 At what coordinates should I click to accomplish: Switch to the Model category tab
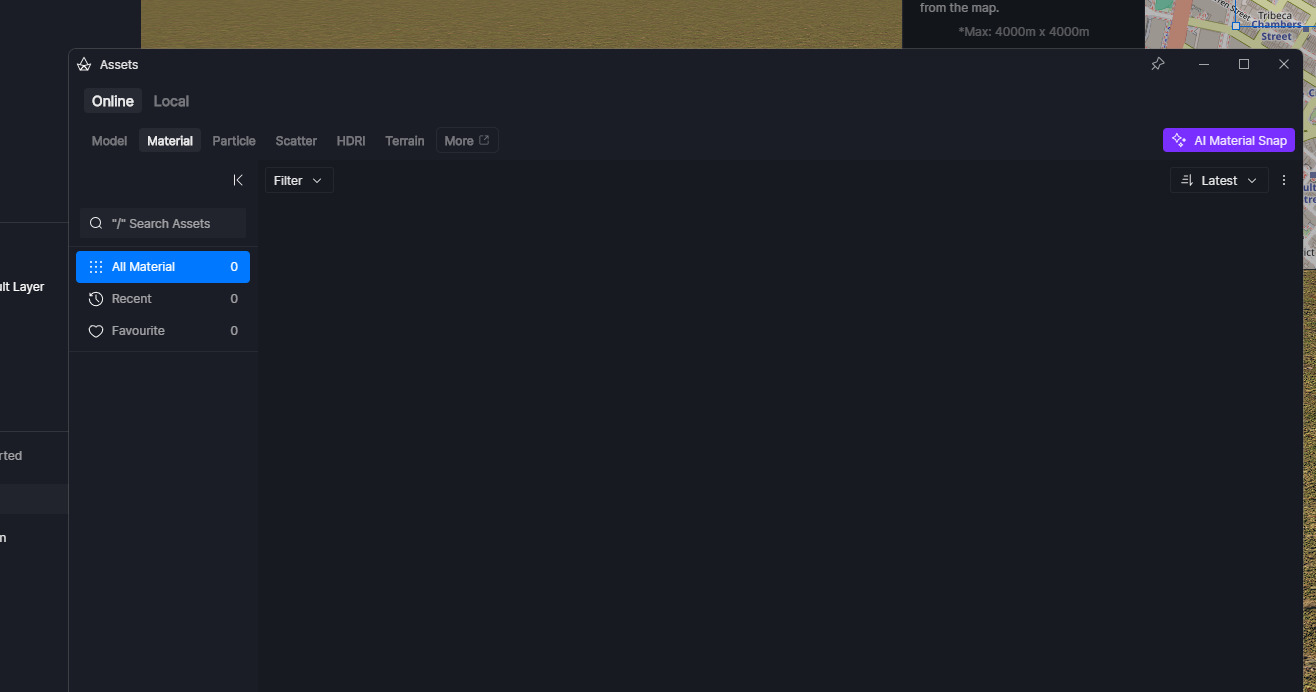[109, 141]
